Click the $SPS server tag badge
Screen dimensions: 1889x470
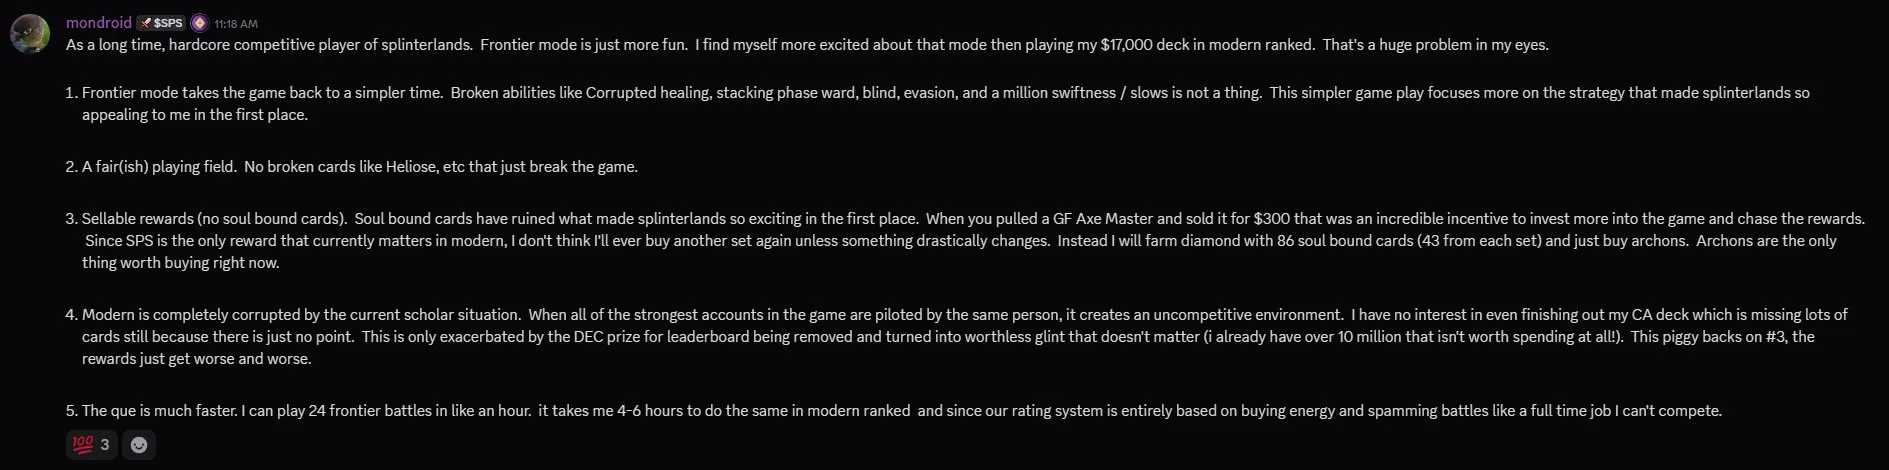point(161,22)
